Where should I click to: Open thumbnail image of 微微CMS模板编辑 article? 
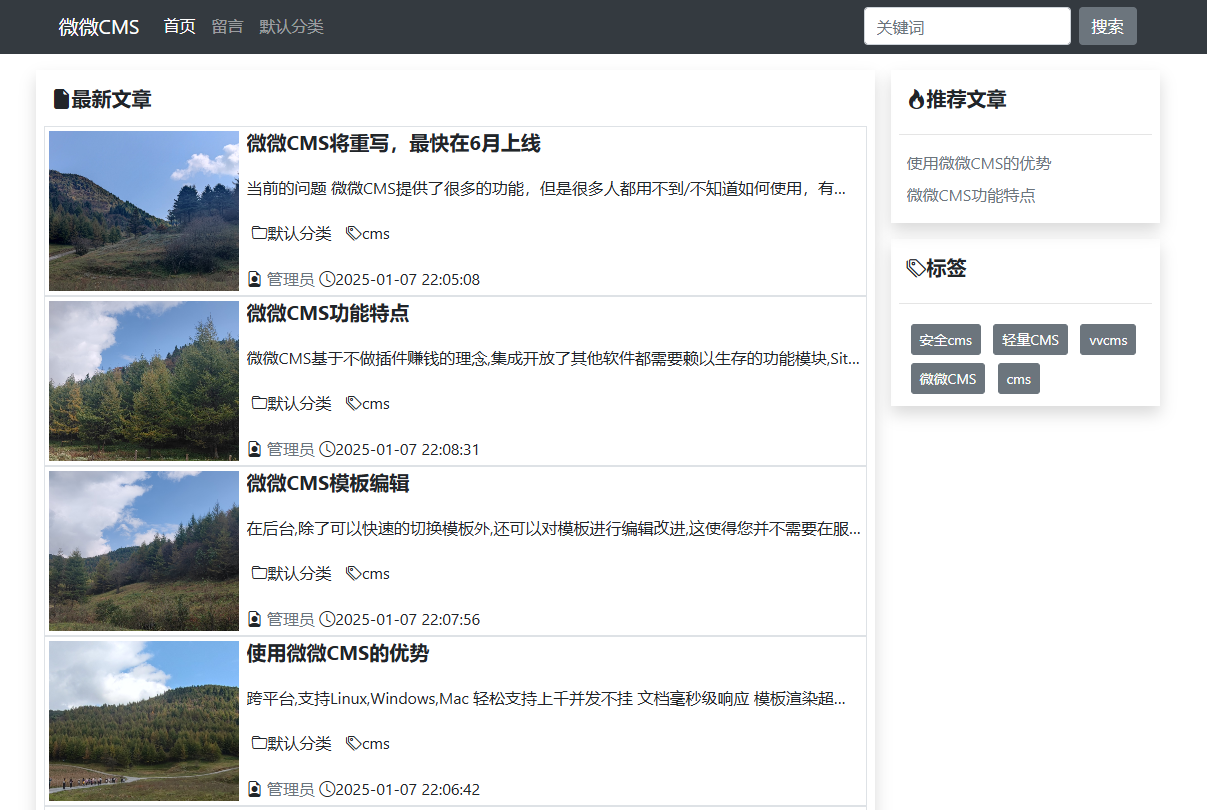click(x=144, y=551)
